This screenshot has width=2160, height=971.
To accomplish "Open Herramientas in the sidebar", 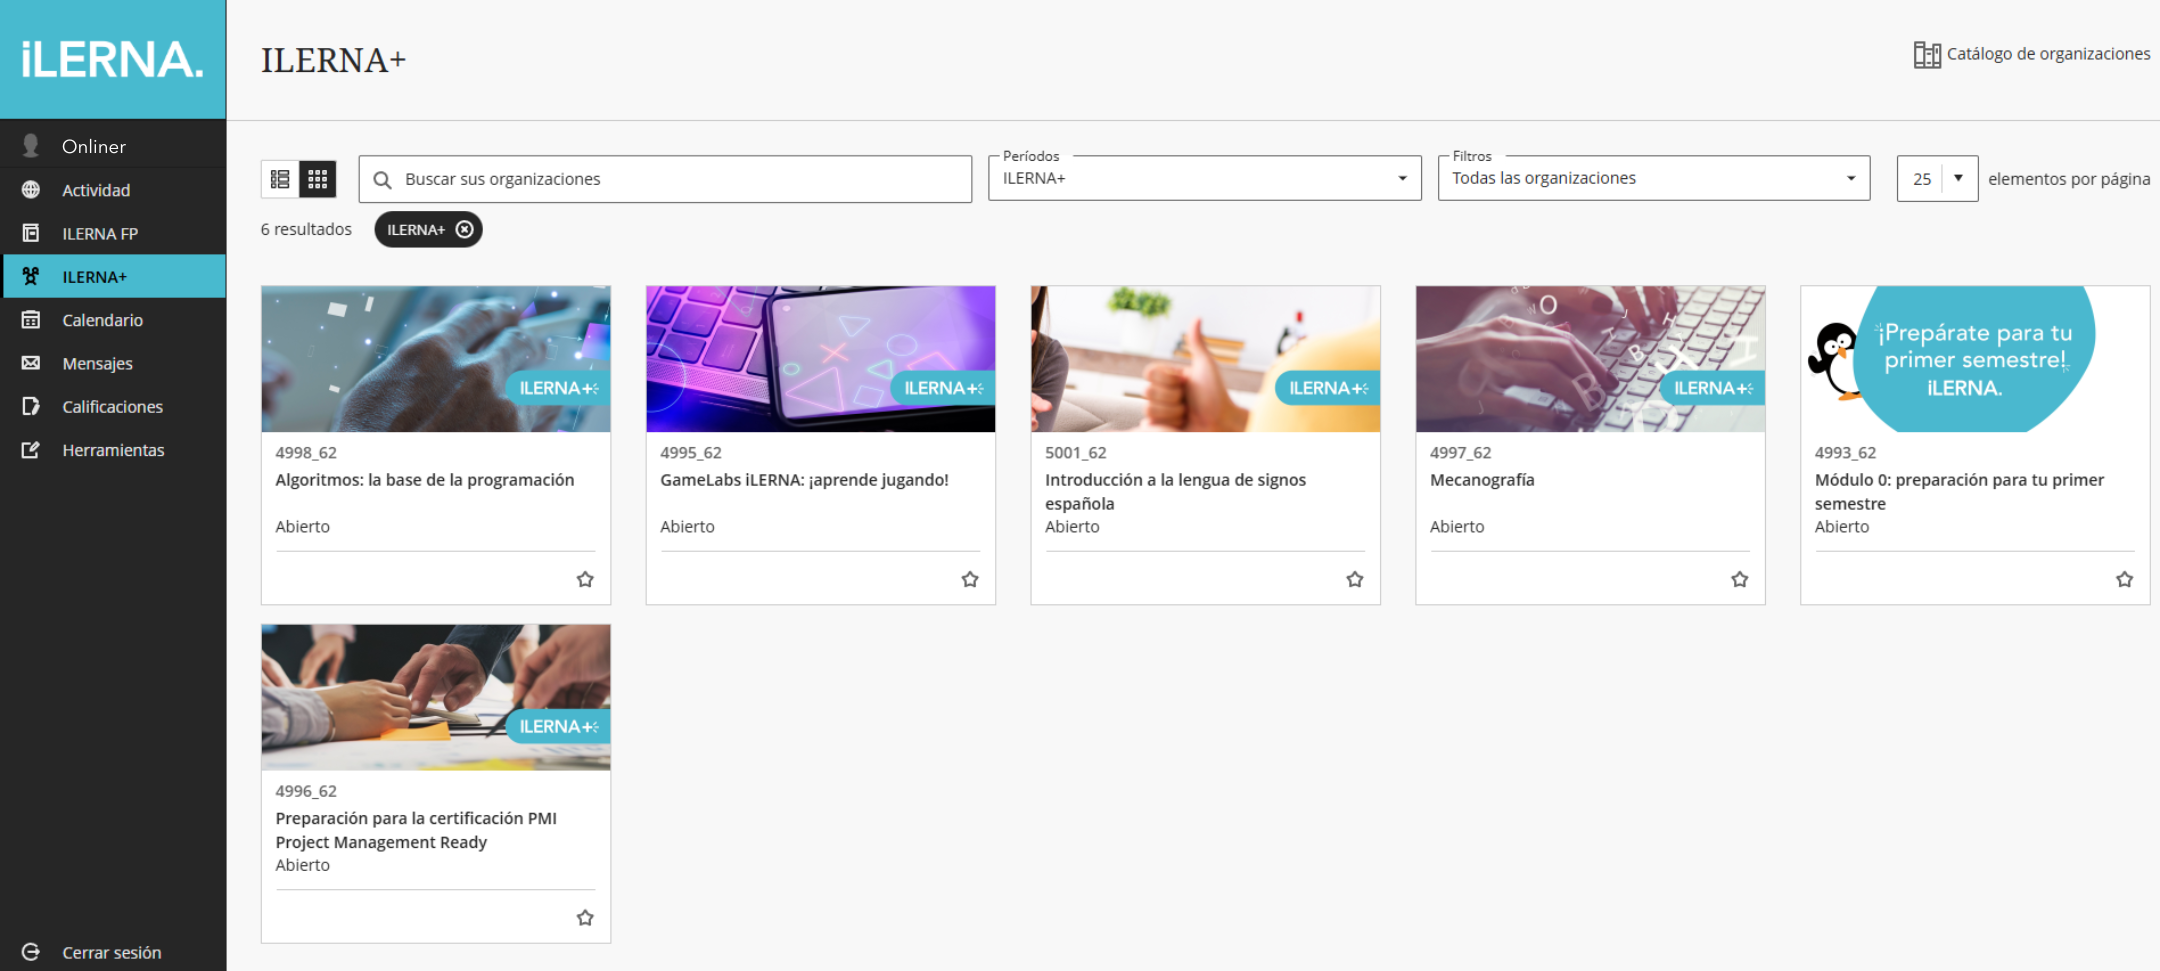I will pos(113,450).
